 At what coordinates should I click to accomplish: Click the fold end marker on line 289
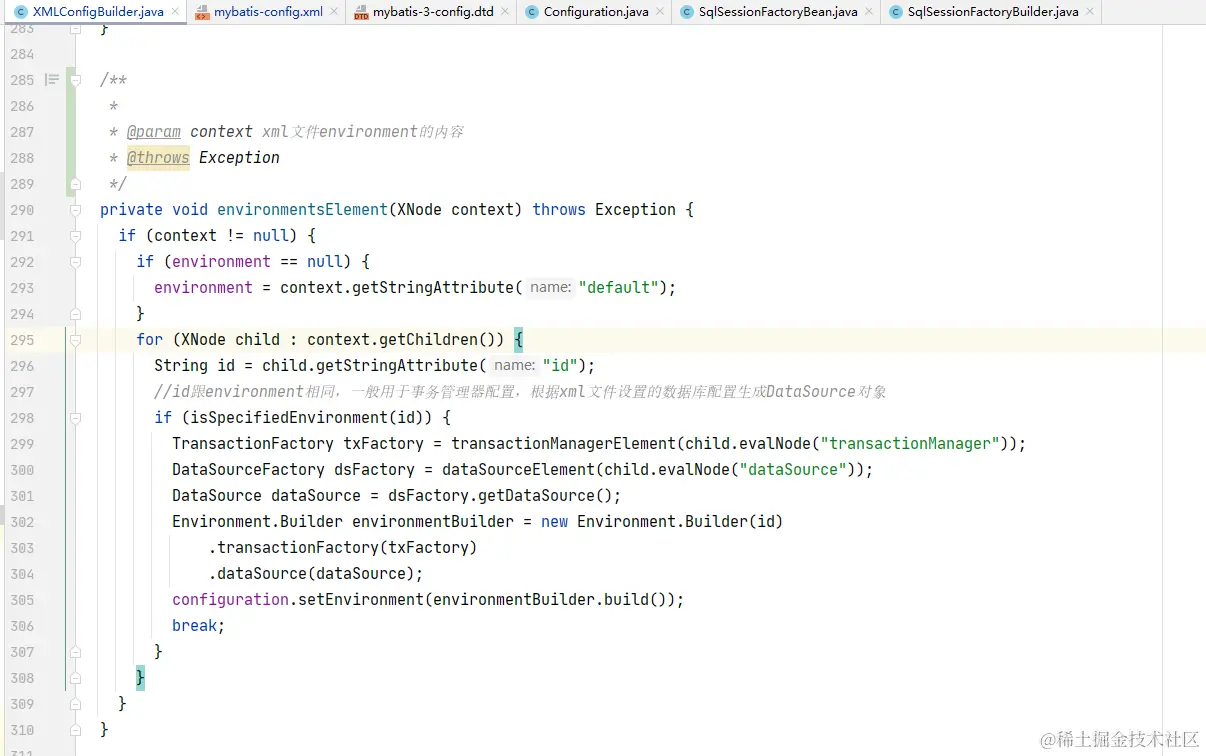[x=76, y=184]
